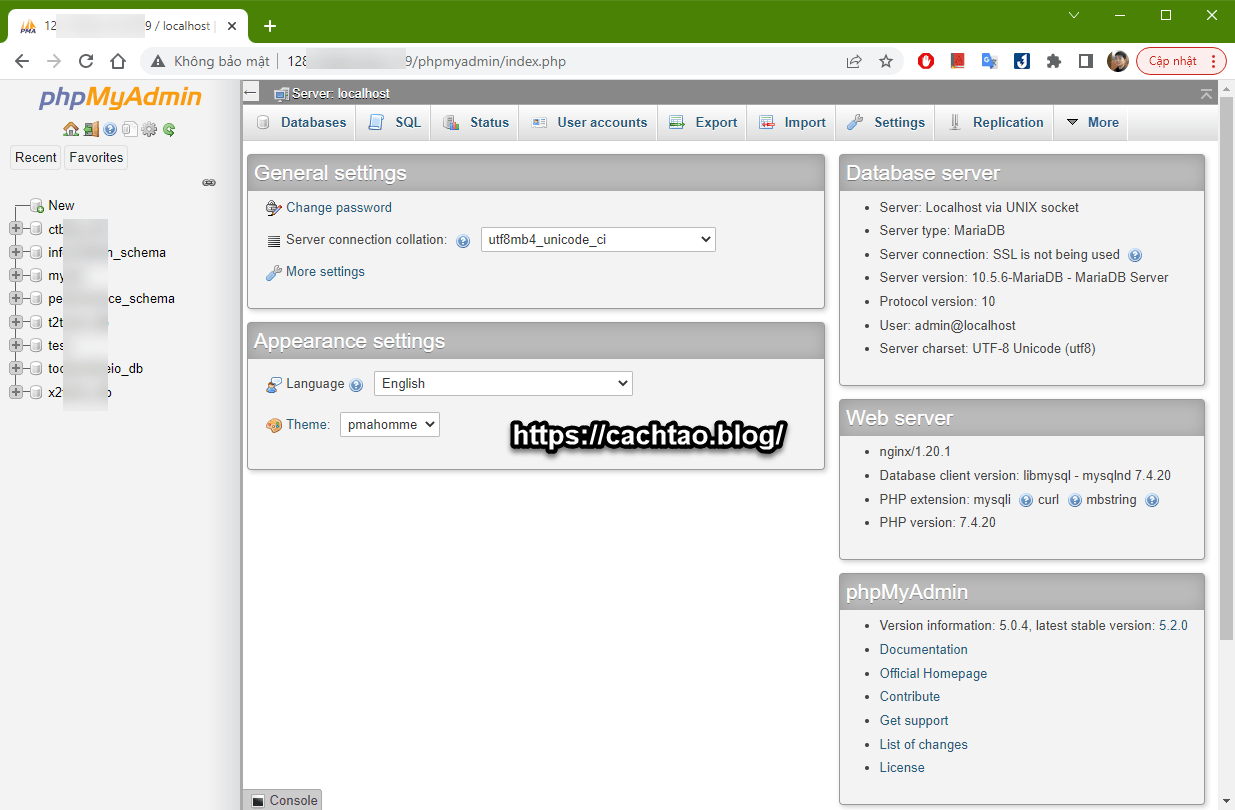
Task: Open the Get support link
Action: click(914, 721)
